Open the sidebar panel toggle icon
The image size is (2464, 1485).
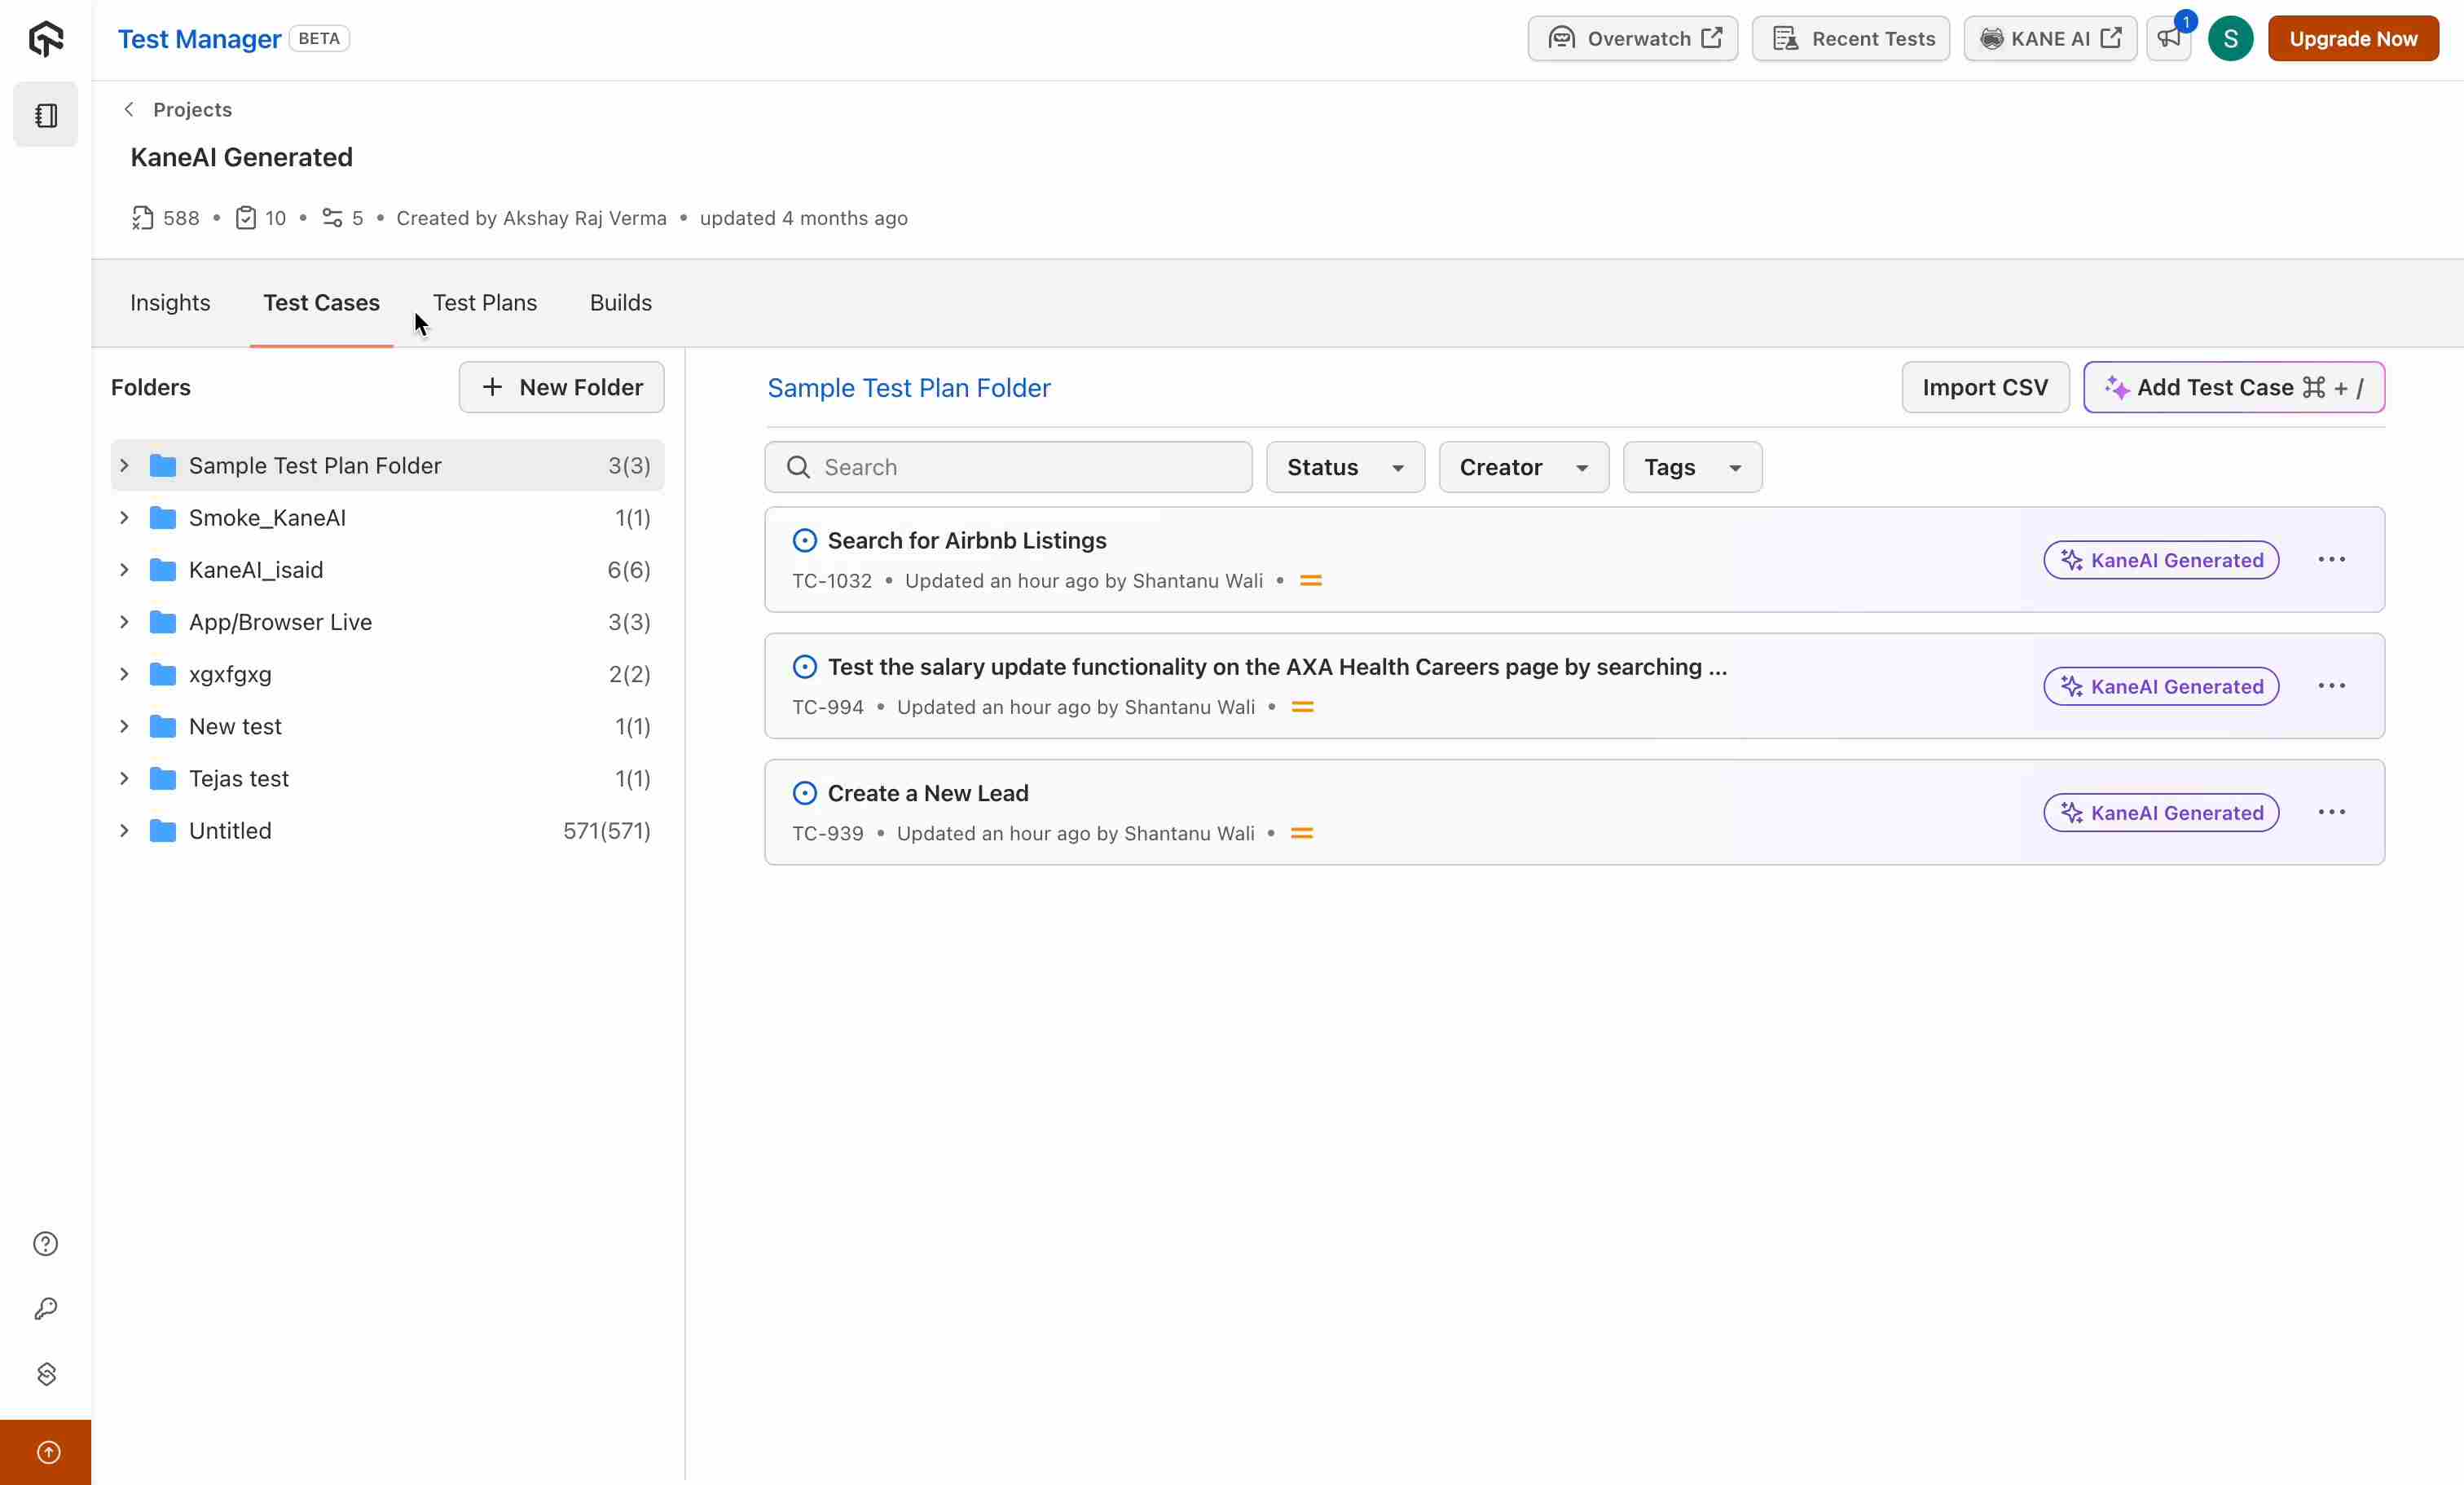point(46,115)
